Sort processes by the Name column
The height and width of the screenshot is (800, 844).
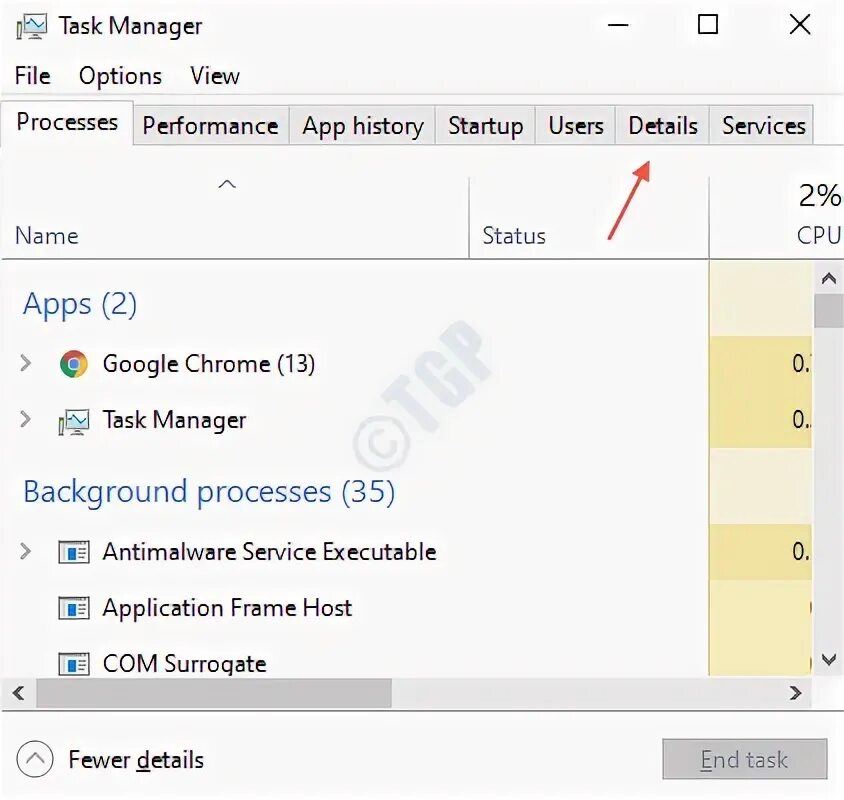47,236
